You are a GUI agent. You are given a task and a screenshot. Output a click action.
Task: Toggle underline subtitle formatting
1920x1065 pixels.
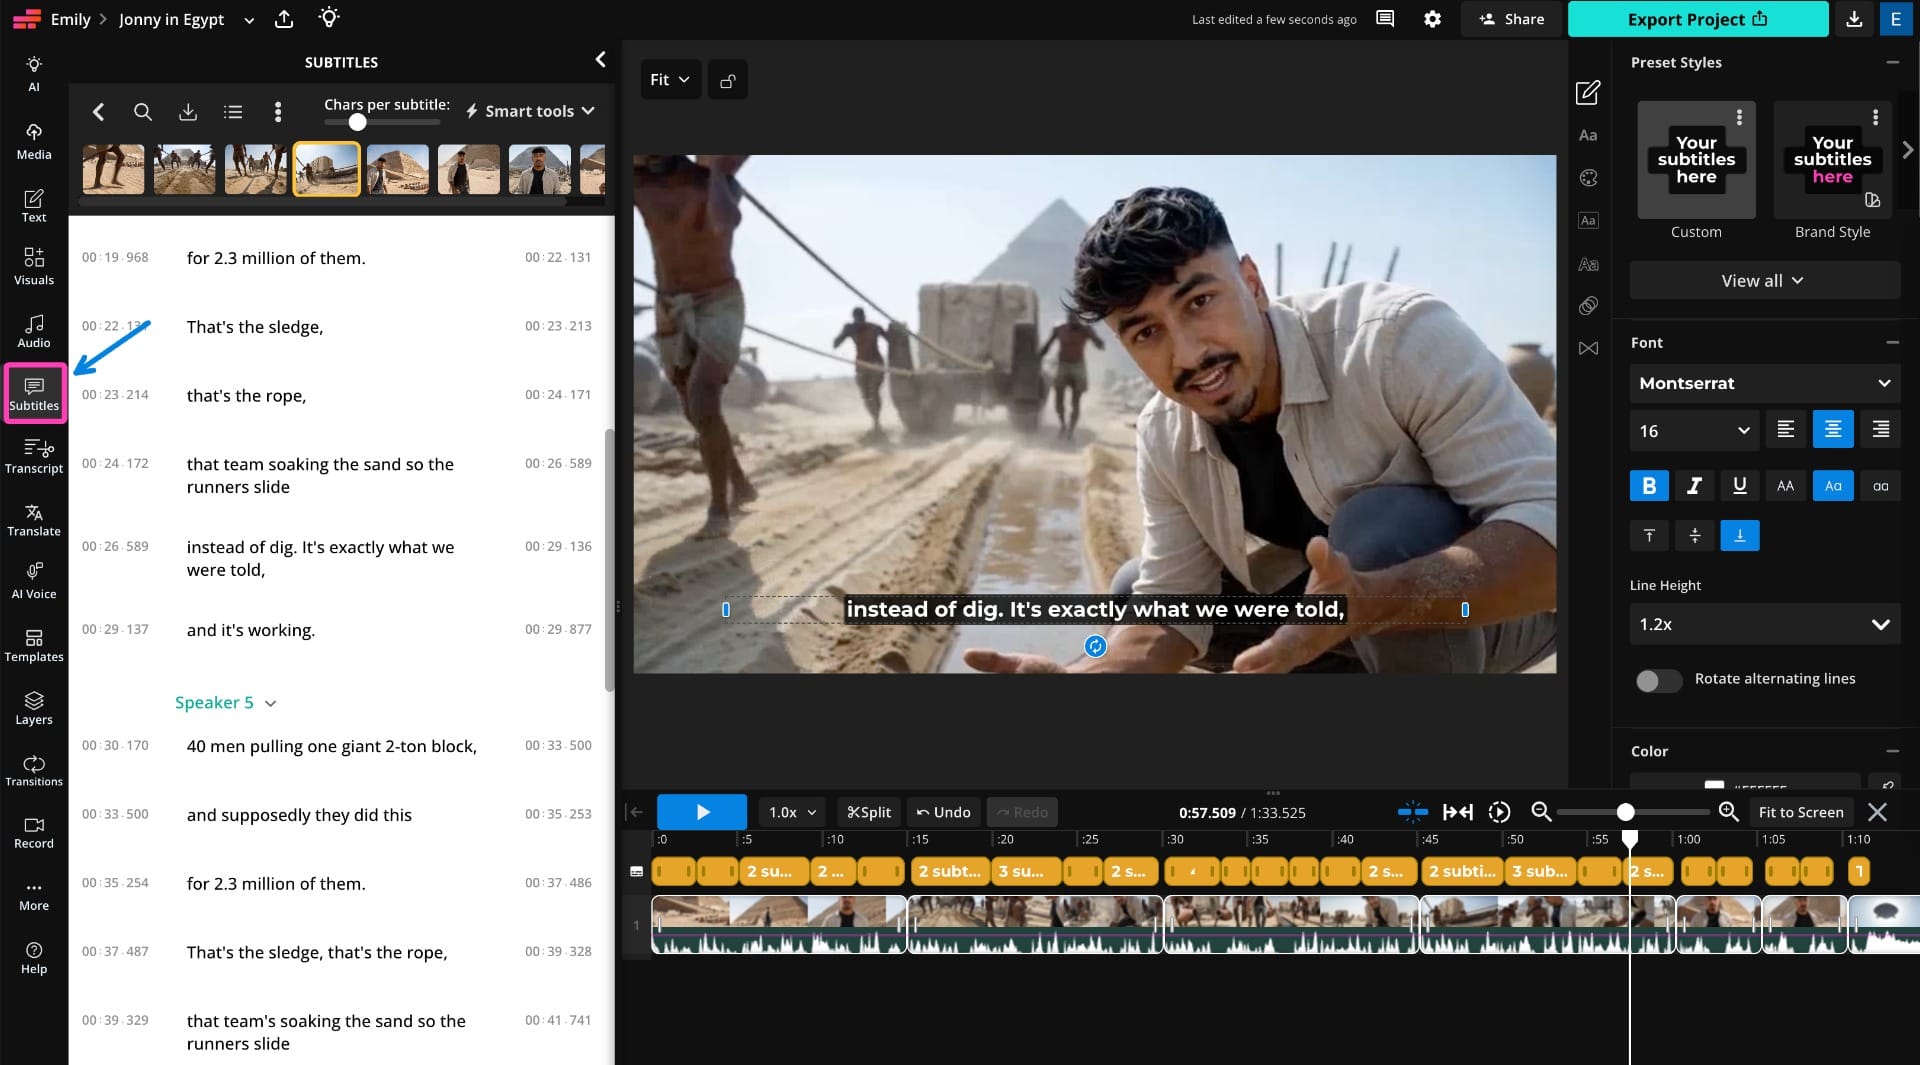1740,485
